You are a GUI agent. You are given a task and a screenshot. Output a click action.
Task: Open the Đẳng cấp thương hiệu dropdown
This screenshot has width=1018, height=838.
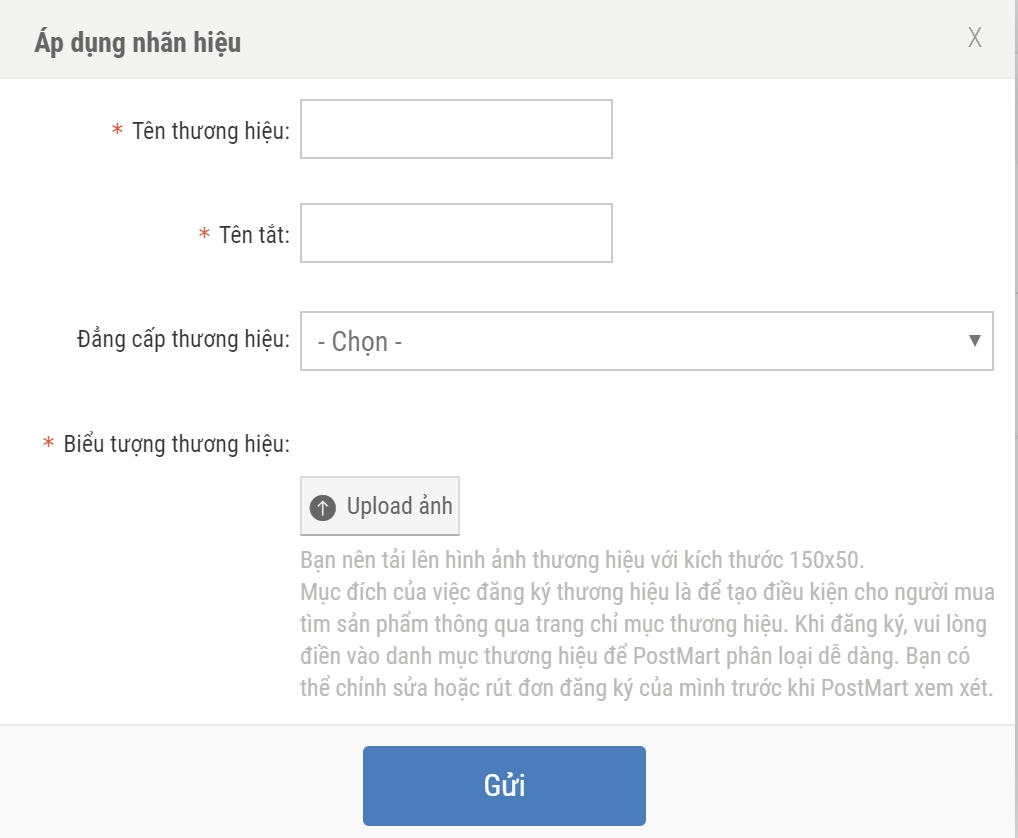click(x=646, y=341)
